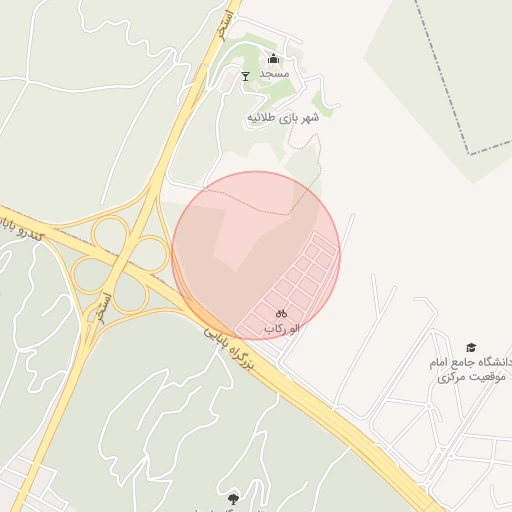Click the استخر road label near top
This screenshot has width=512, height=512.
225,25
